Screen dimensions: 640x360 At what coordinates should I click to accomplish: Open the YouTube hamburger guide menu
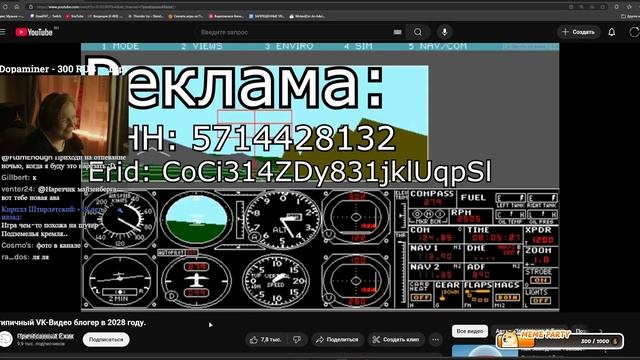coord(3,32)
